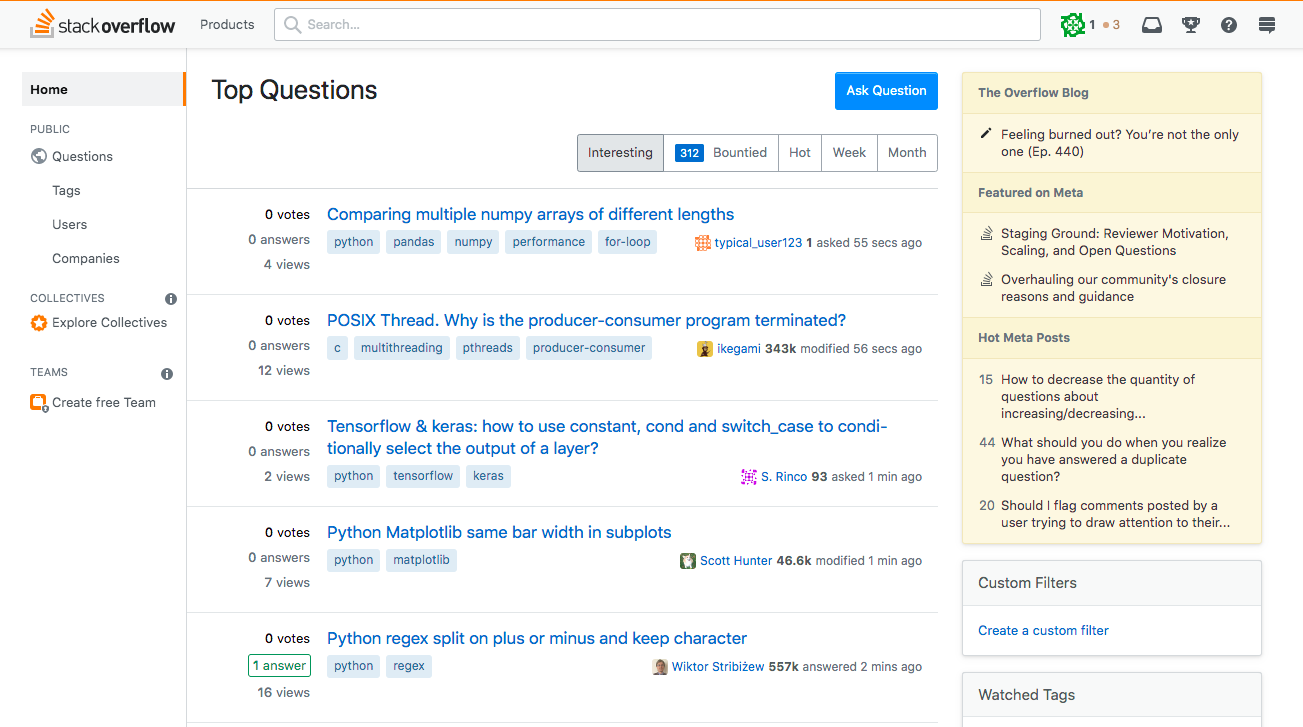Open Users in the sidebar

[69, 224]
